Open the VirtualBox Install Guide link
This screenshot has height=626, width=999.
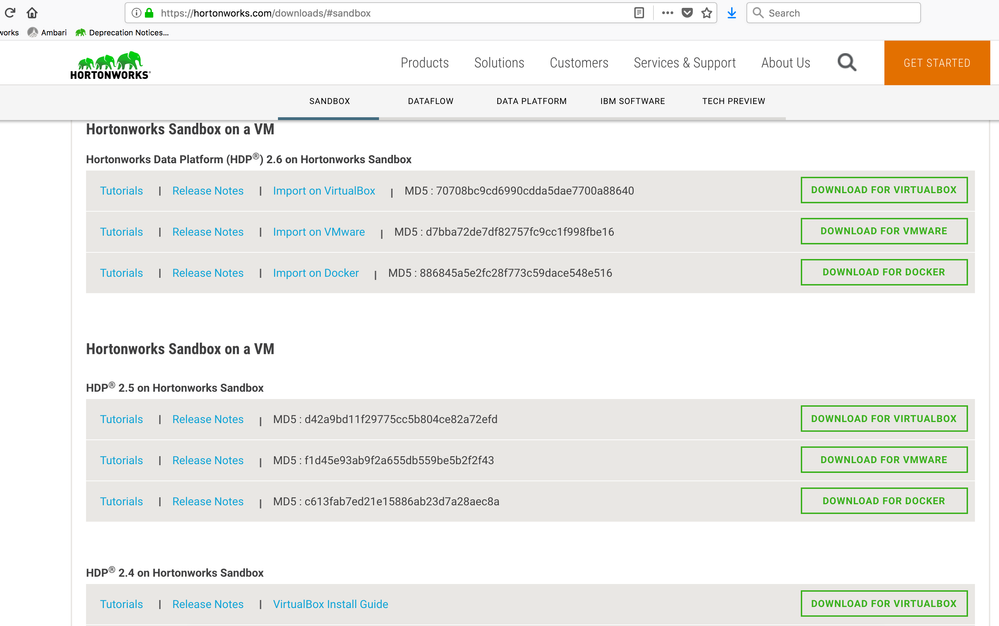330,604
